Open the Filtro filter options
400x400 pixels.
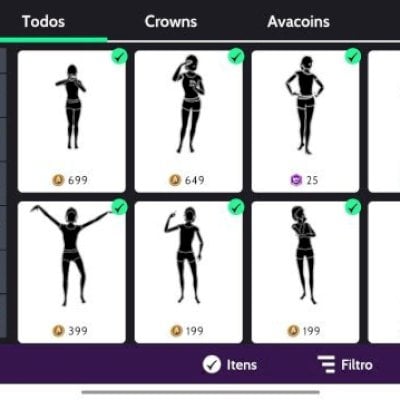tap(345, 364)
